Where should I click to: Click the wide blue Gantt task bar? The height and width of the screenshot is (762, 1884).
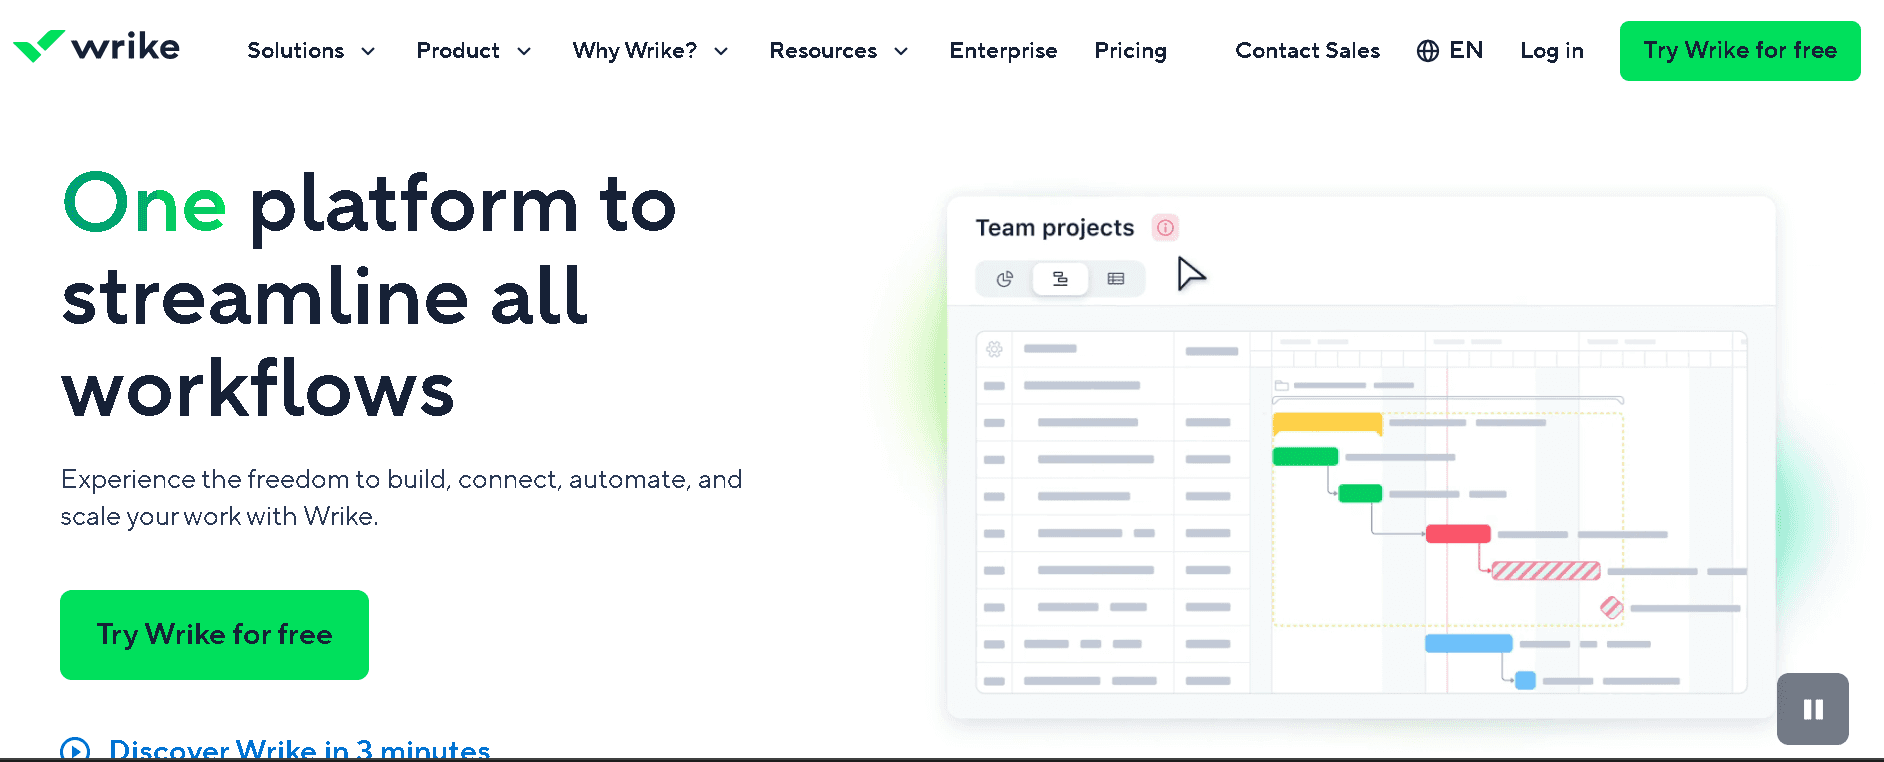pos(1468,644)
